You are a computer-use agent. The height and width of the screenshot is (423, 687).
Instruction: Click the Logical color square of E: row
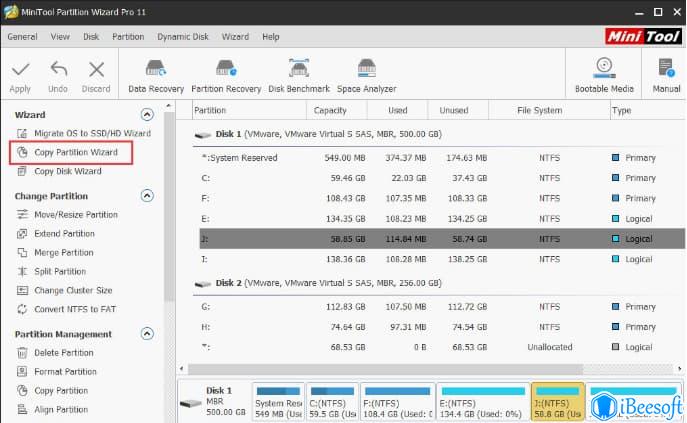point(616,218)
